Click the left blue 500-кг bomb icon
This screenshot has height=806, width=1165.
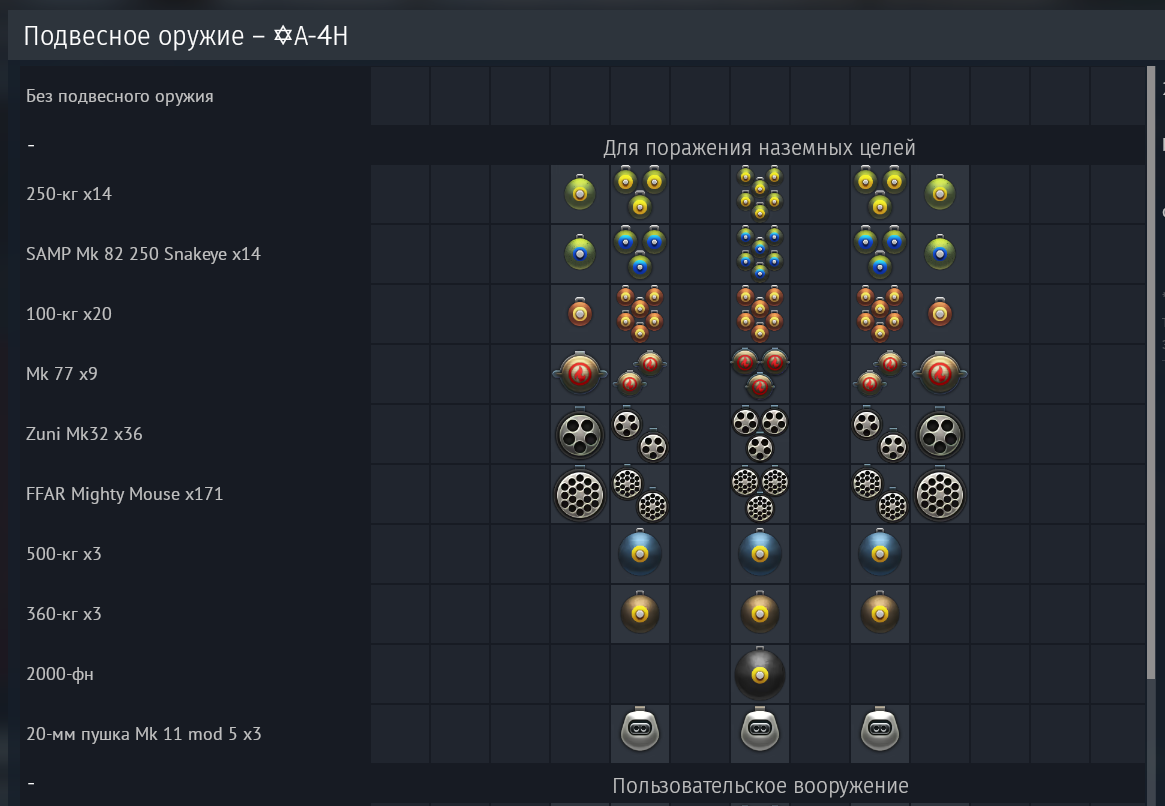640,552
